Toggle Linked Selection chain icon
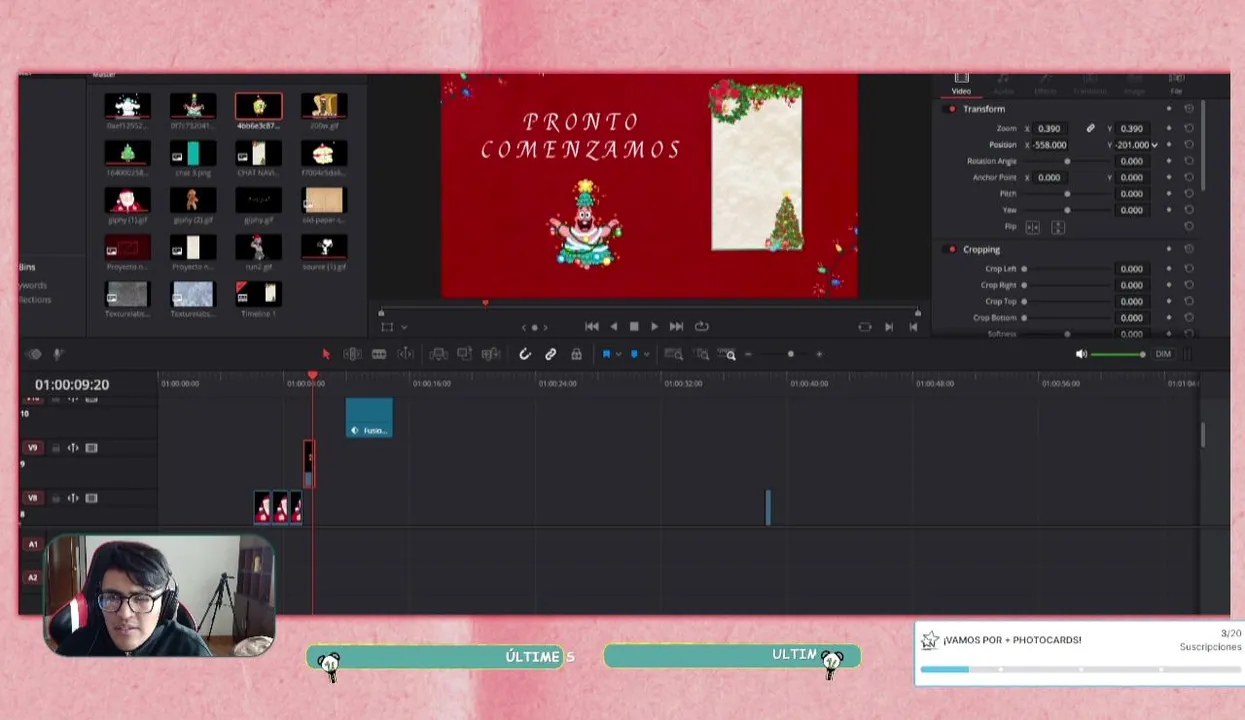 (x=550, y=354)
